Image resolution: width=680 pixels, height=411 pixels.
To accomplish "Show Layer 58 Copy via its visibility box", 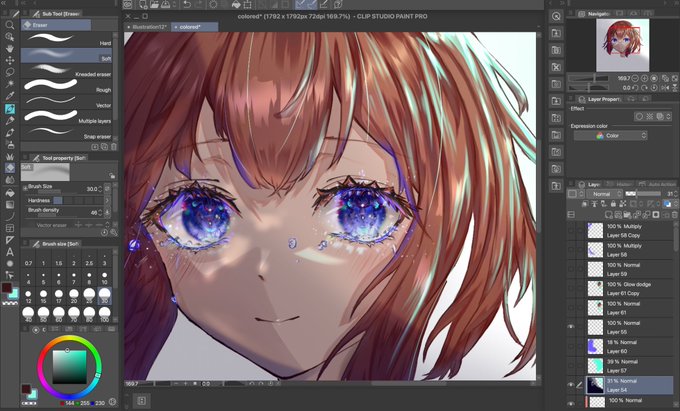I will pos(571,230).
